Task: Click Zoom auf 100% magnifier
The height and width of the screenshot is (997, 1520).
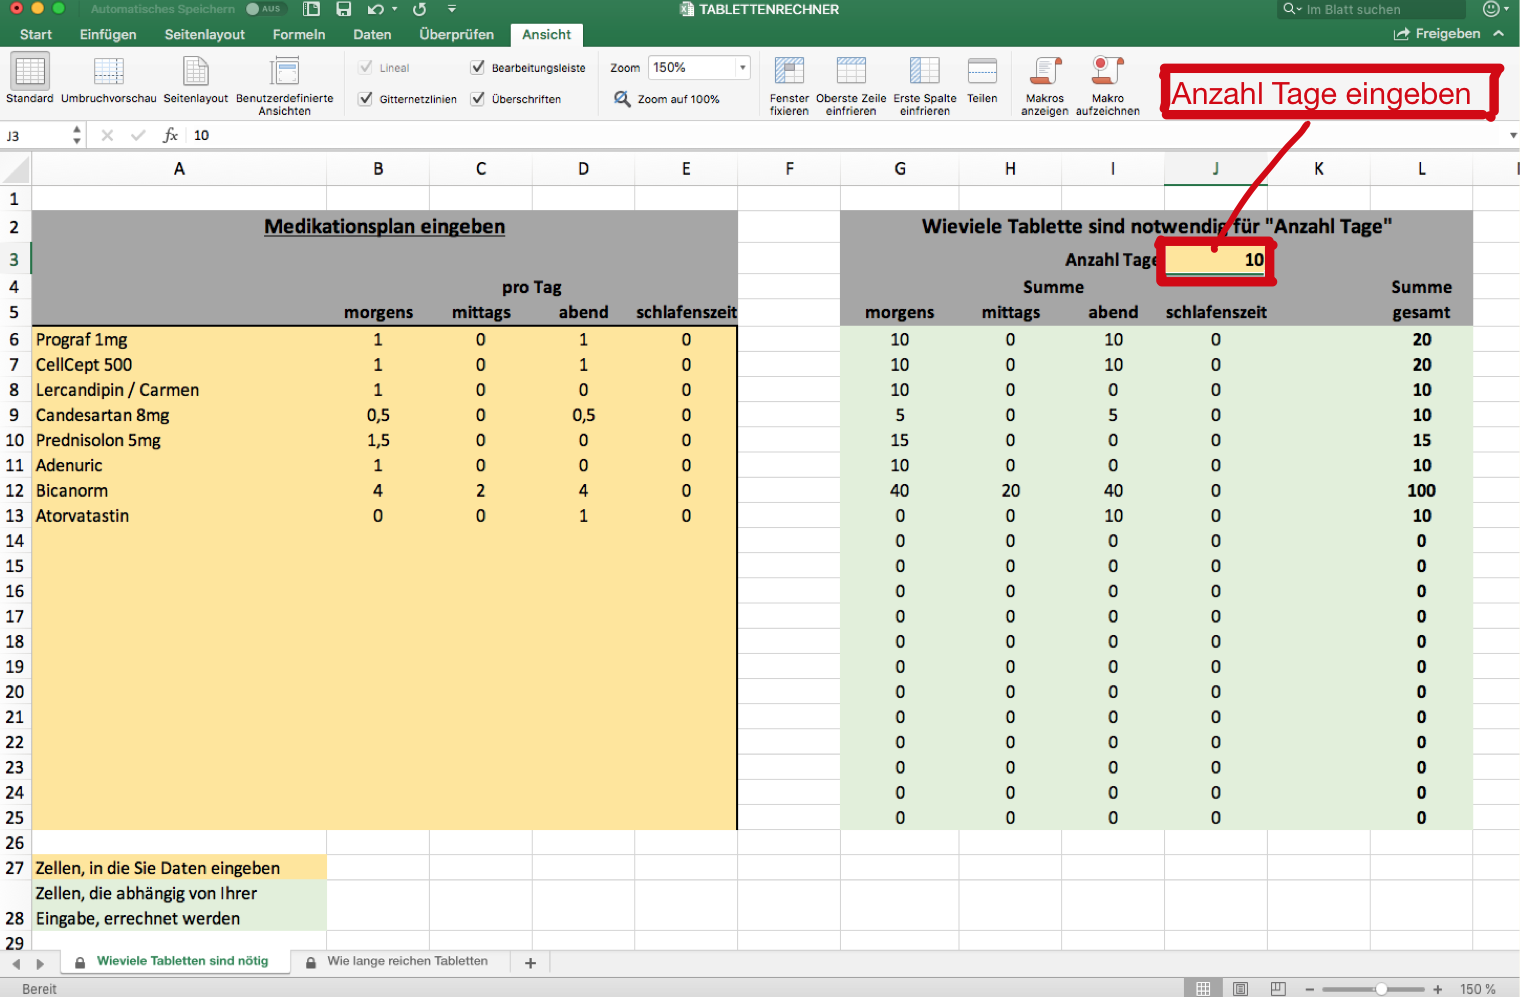Action: coord(622,99)
